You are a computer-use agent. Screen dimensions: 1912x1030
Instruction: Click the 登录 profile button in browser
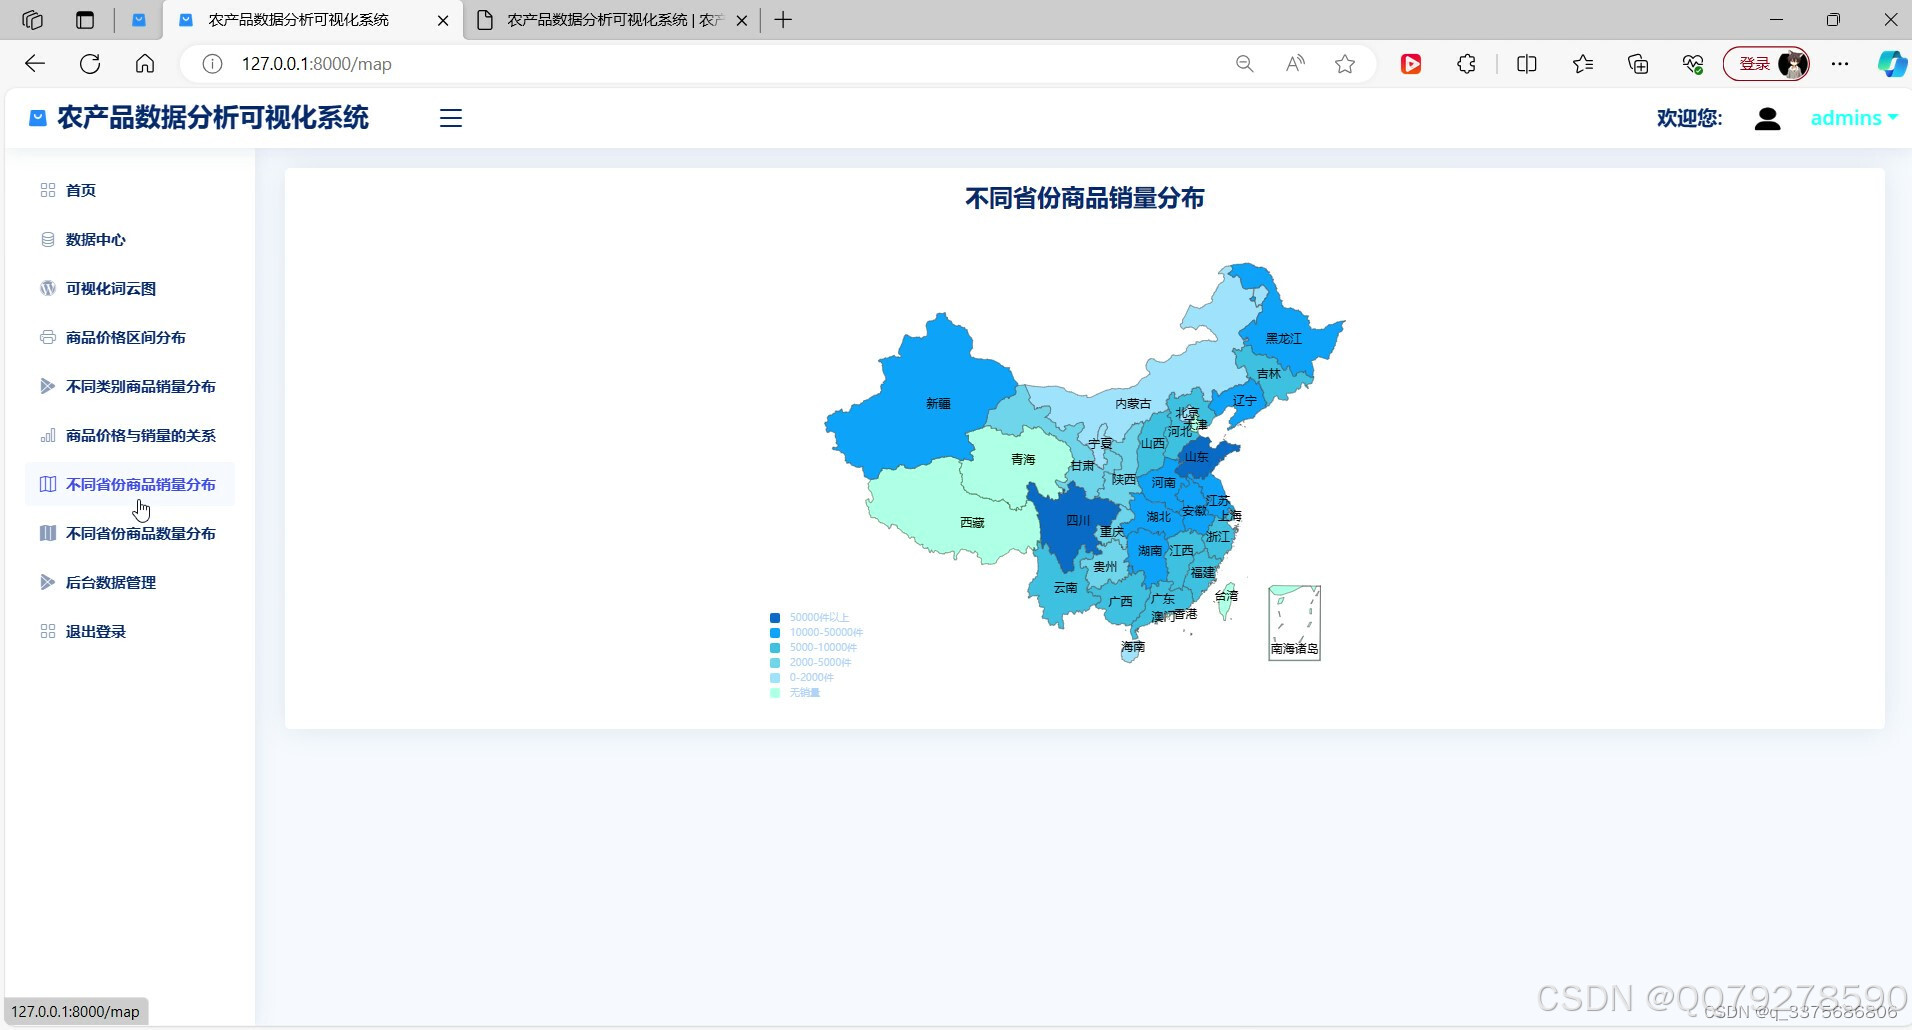pos(1766,64)
